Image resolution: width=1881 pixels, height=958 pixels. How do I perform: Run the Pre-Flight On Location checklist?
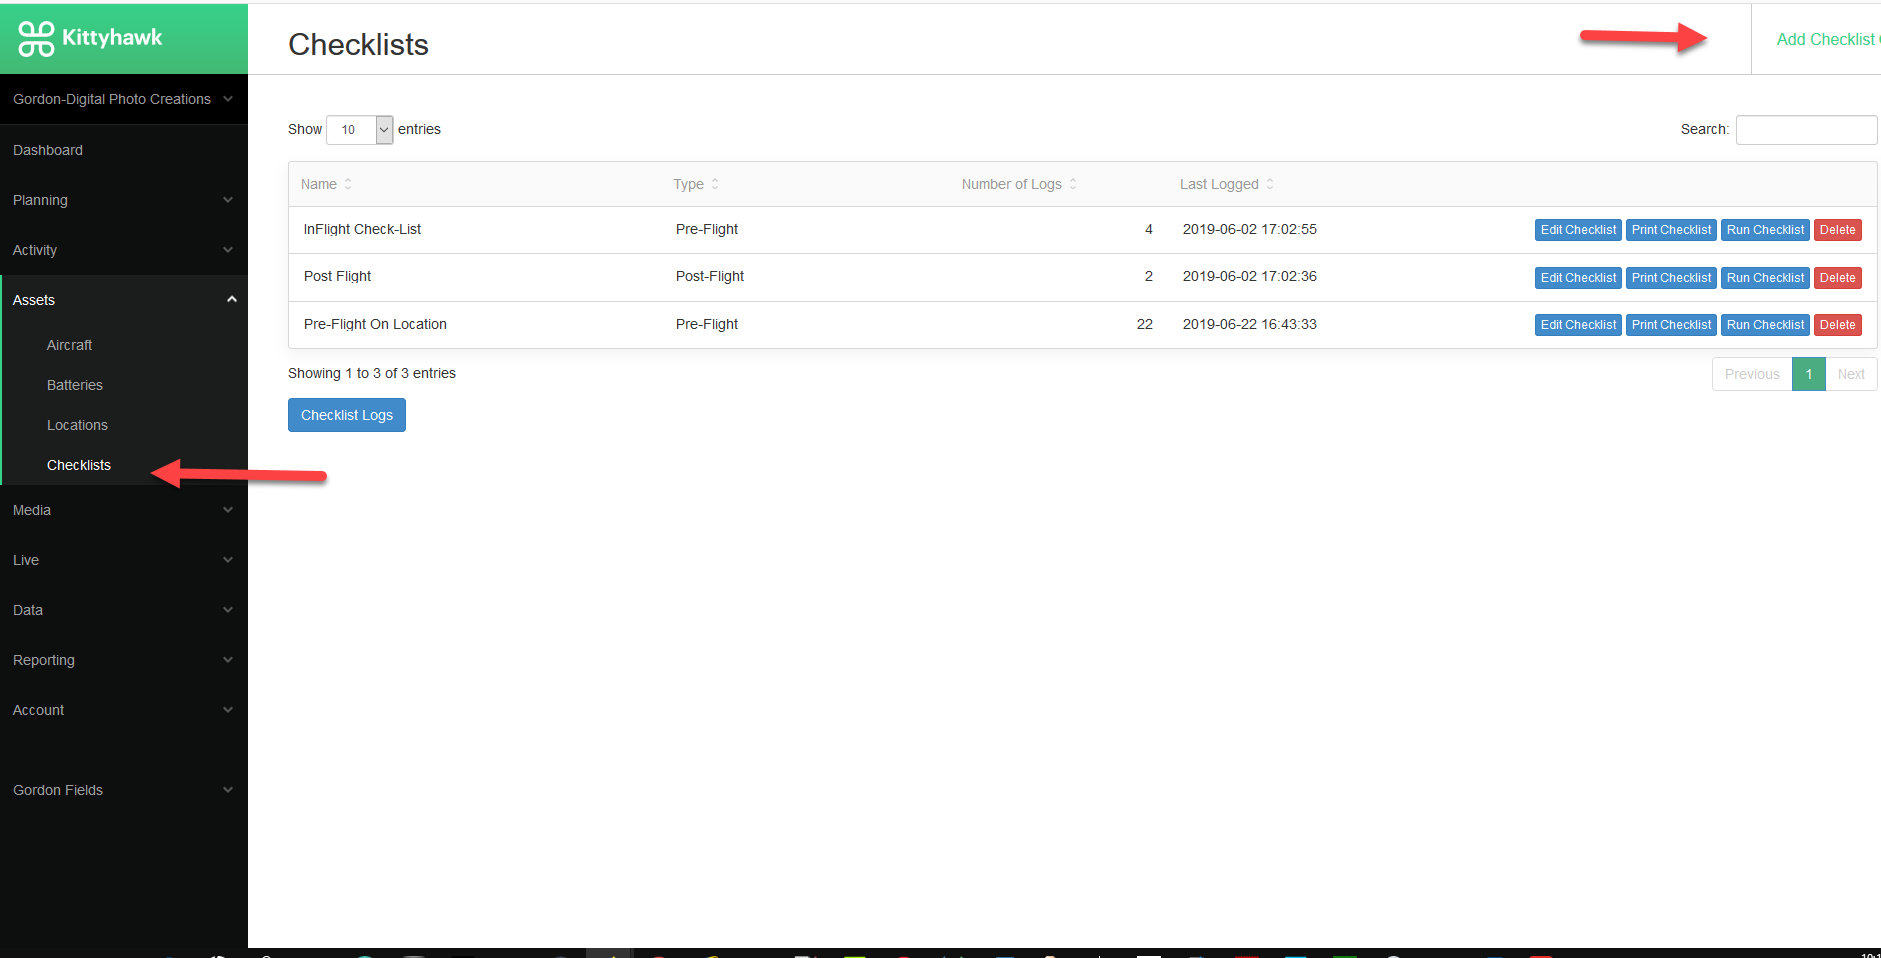click(x=1765, y=325)
